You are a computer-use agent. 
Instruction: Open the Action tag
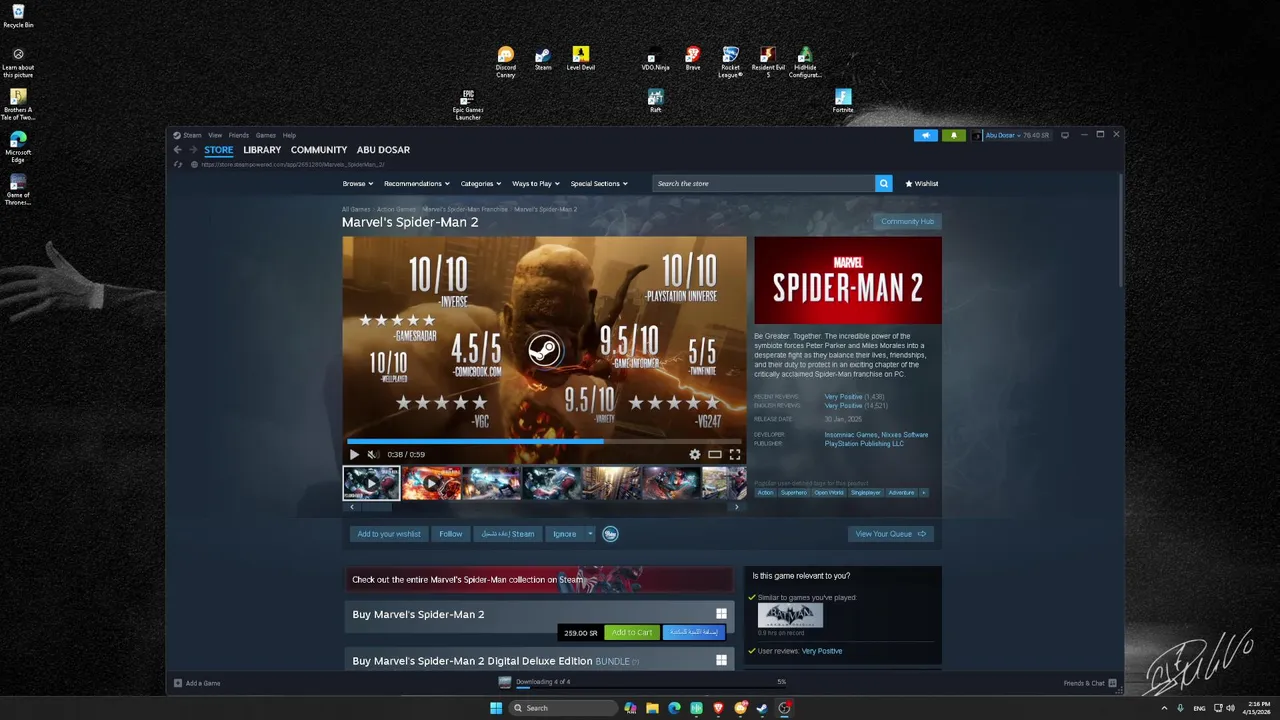tap(765, 492)
